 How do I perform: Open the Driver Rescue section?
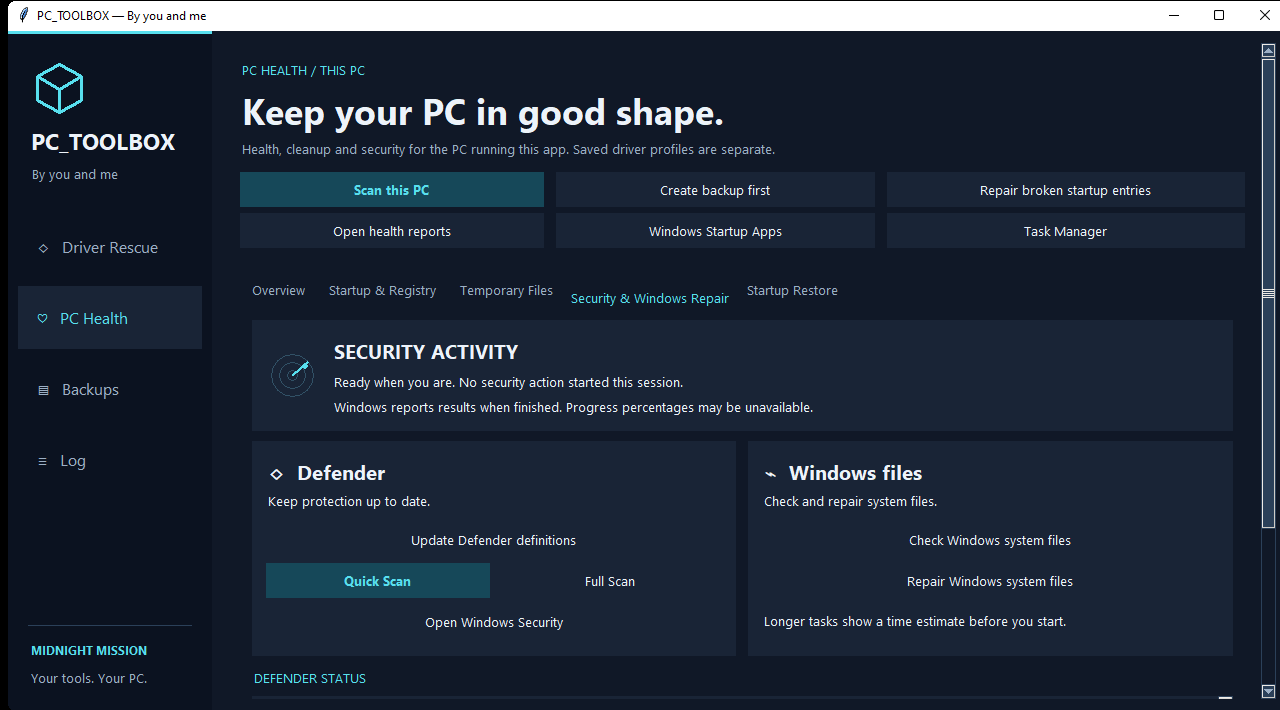(110, 247)
